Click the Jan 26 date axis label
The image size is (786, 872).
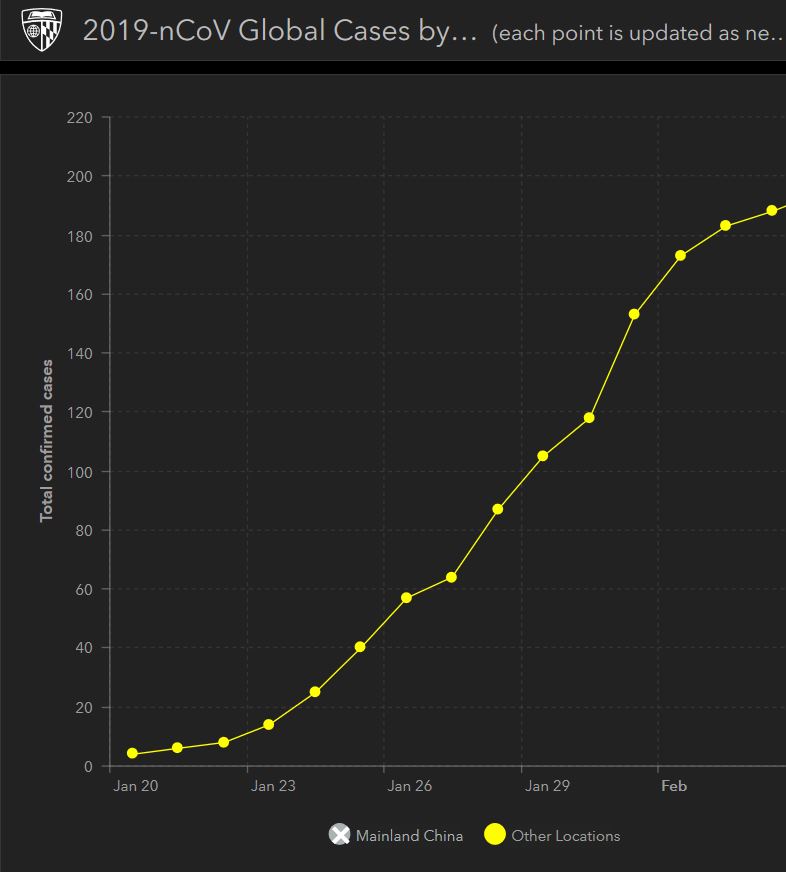click(410, 786)
